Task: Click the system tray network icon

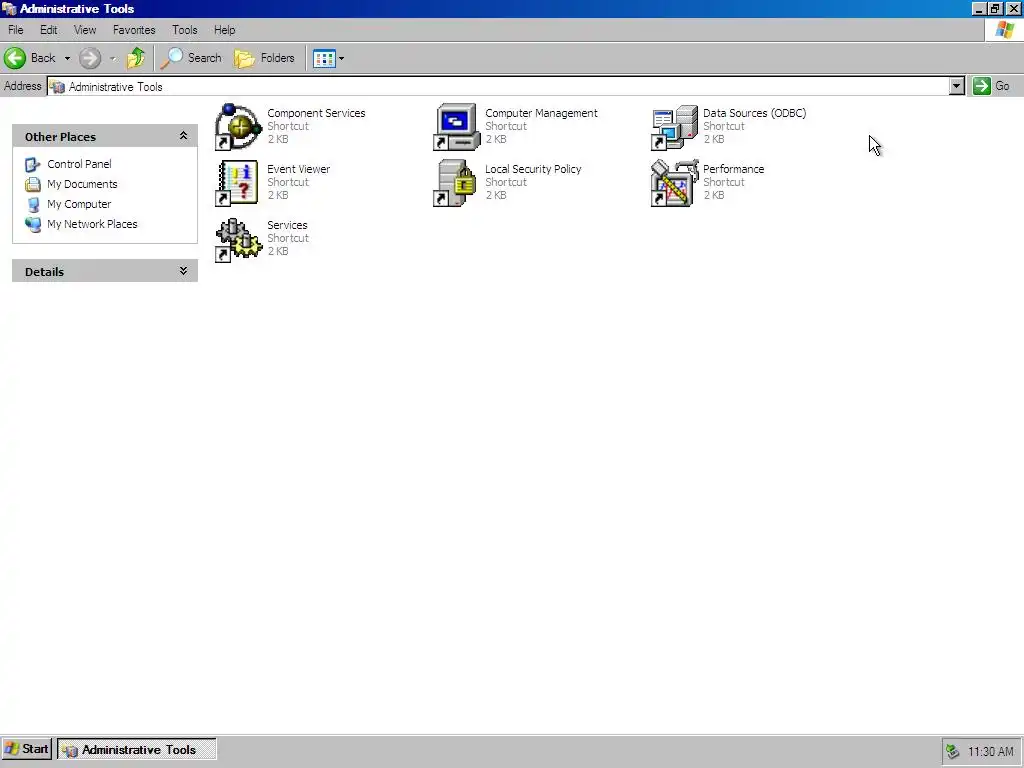Action: 953,752
